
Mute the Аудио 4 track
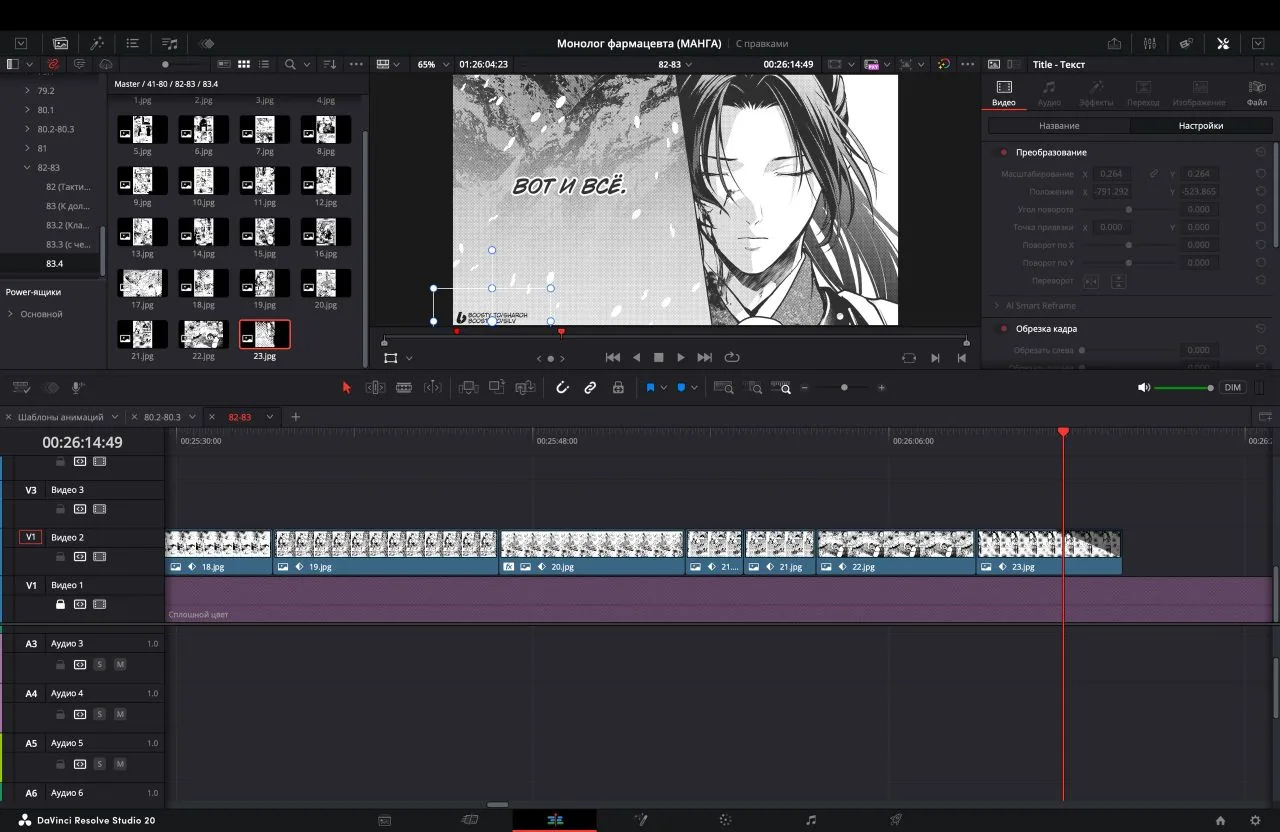coord(120,714)
